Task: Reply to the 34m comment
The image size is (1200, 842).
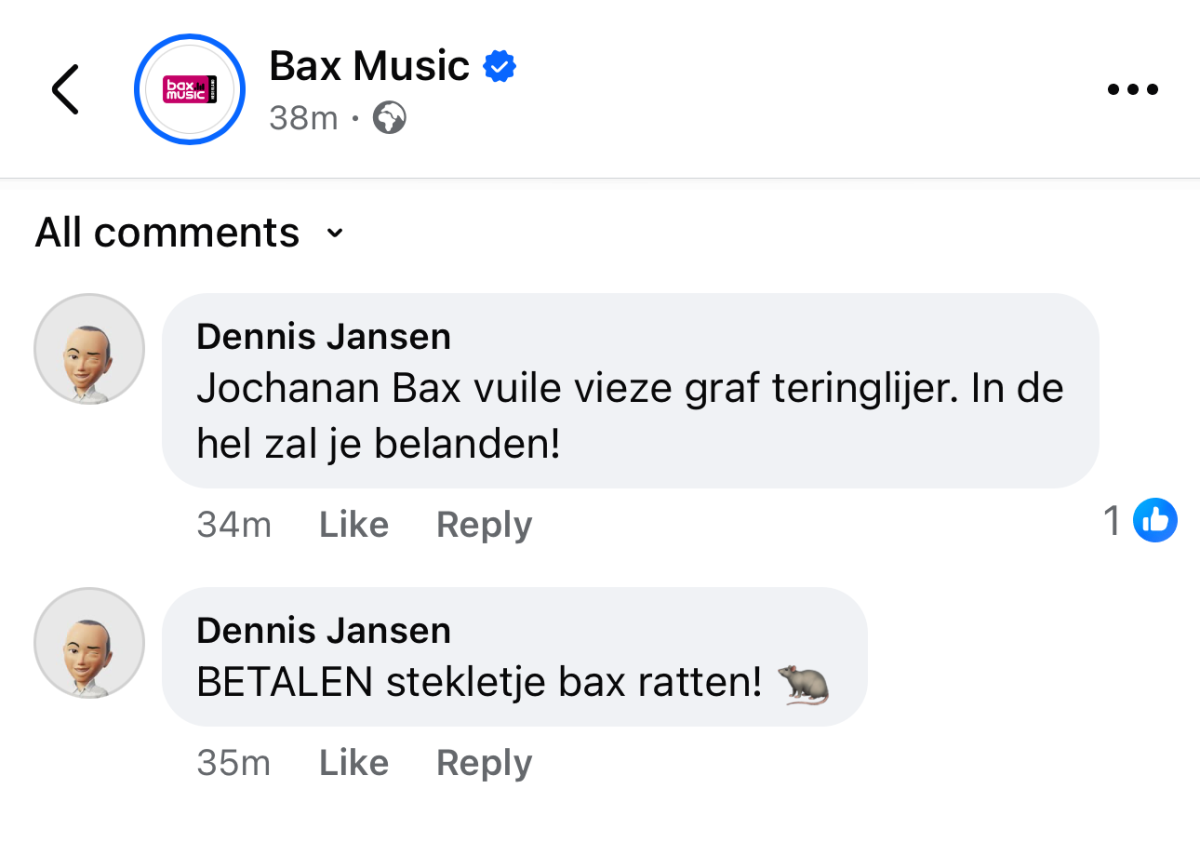Action: [x=484, y=525]
